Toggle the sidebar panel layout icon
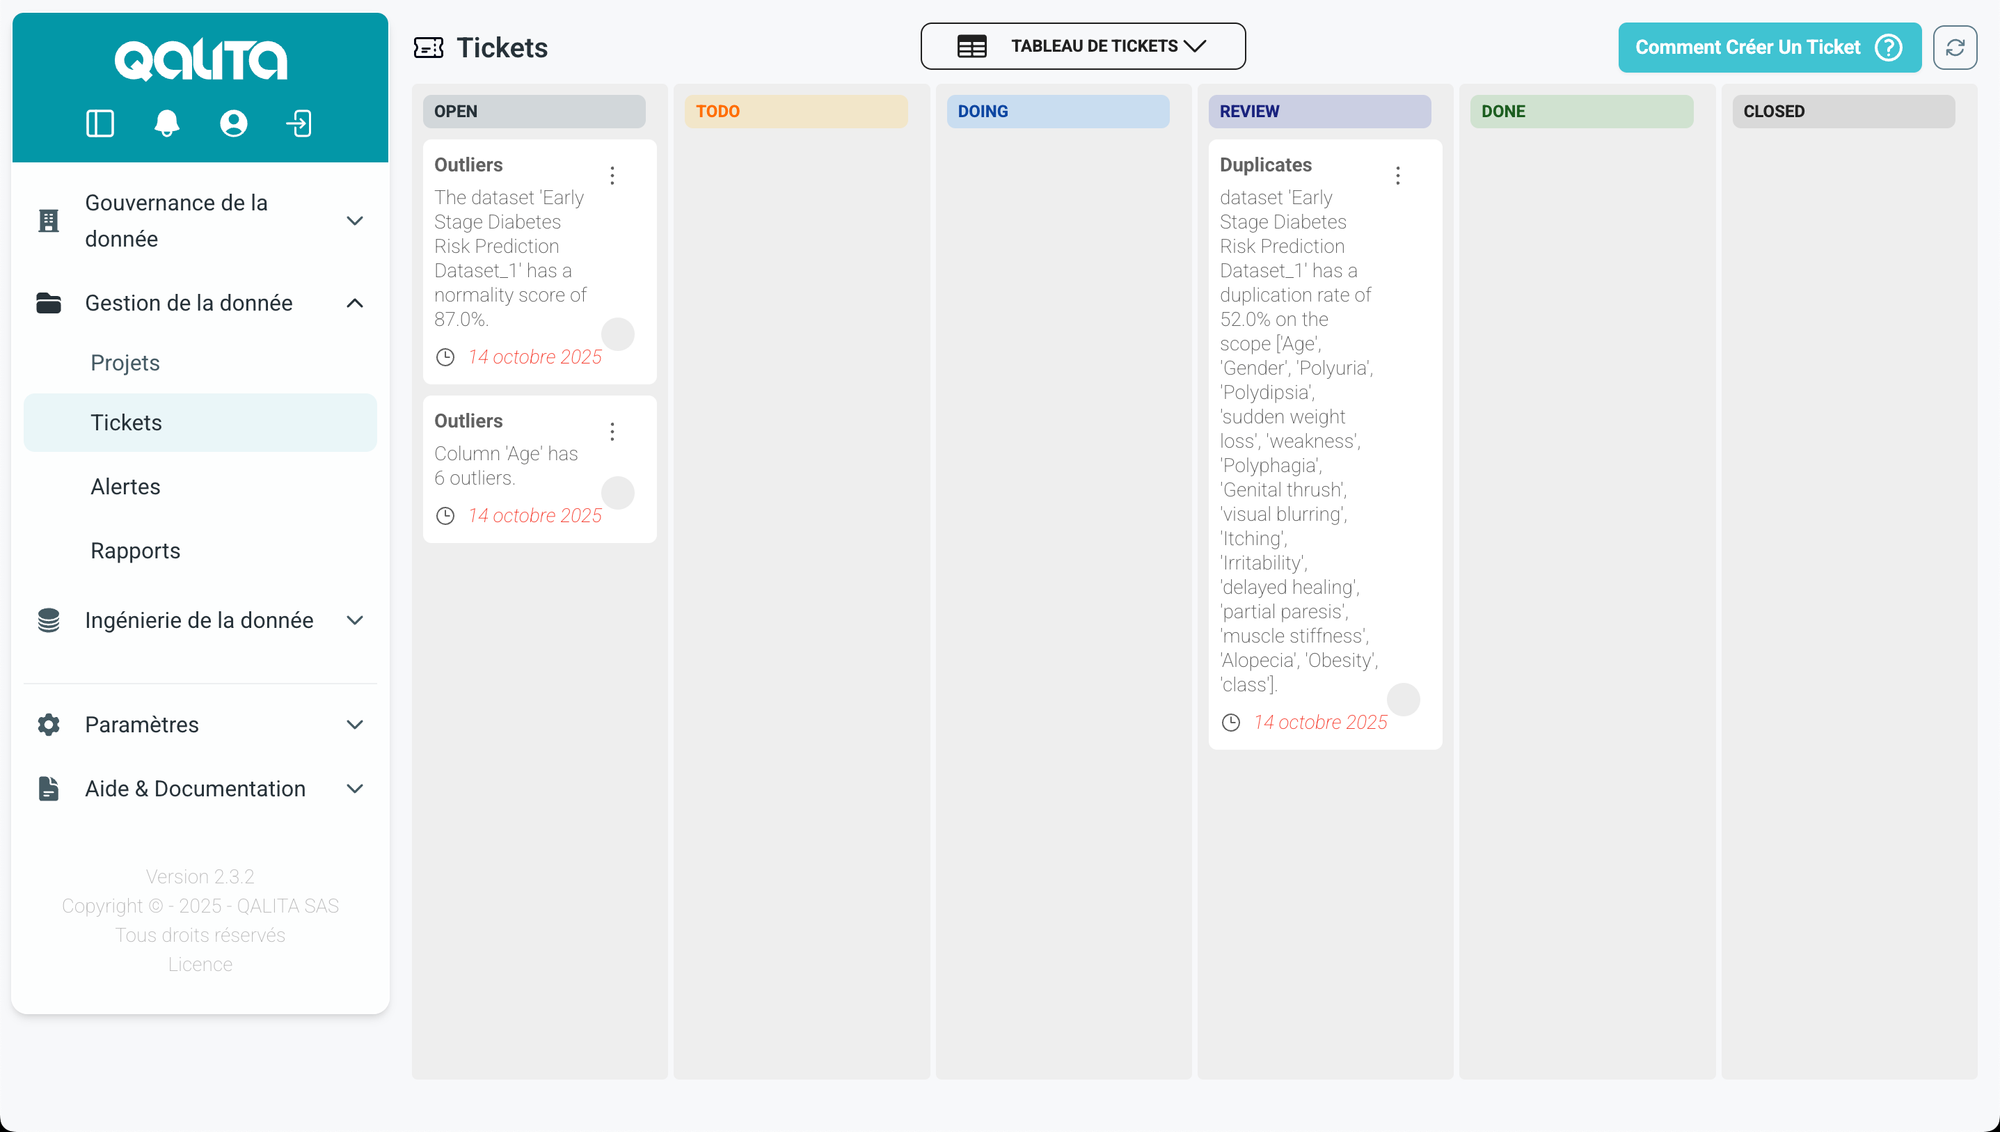The image size is (2000, 1132). (100, 123)
